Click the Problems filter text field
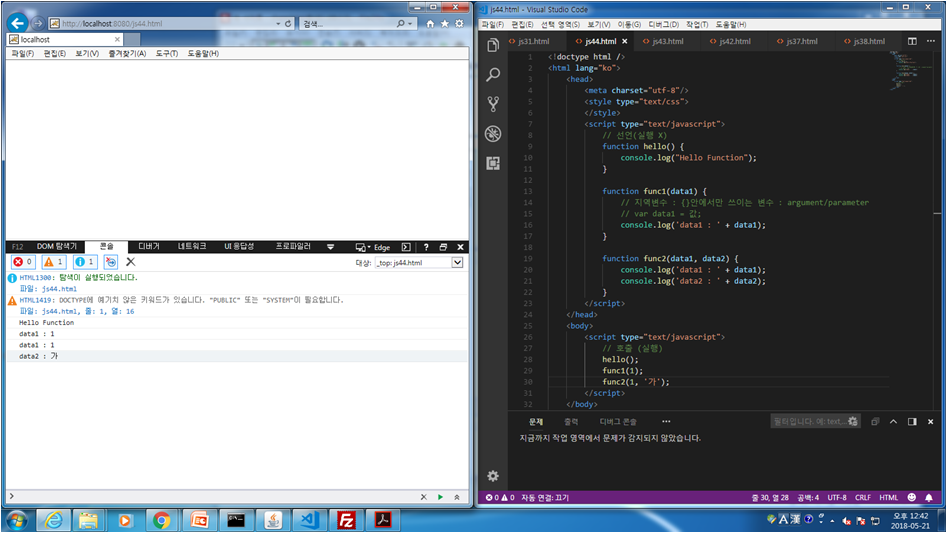This screenshot has height=533, width=947. pyautogui.click(x=808, y=421)
